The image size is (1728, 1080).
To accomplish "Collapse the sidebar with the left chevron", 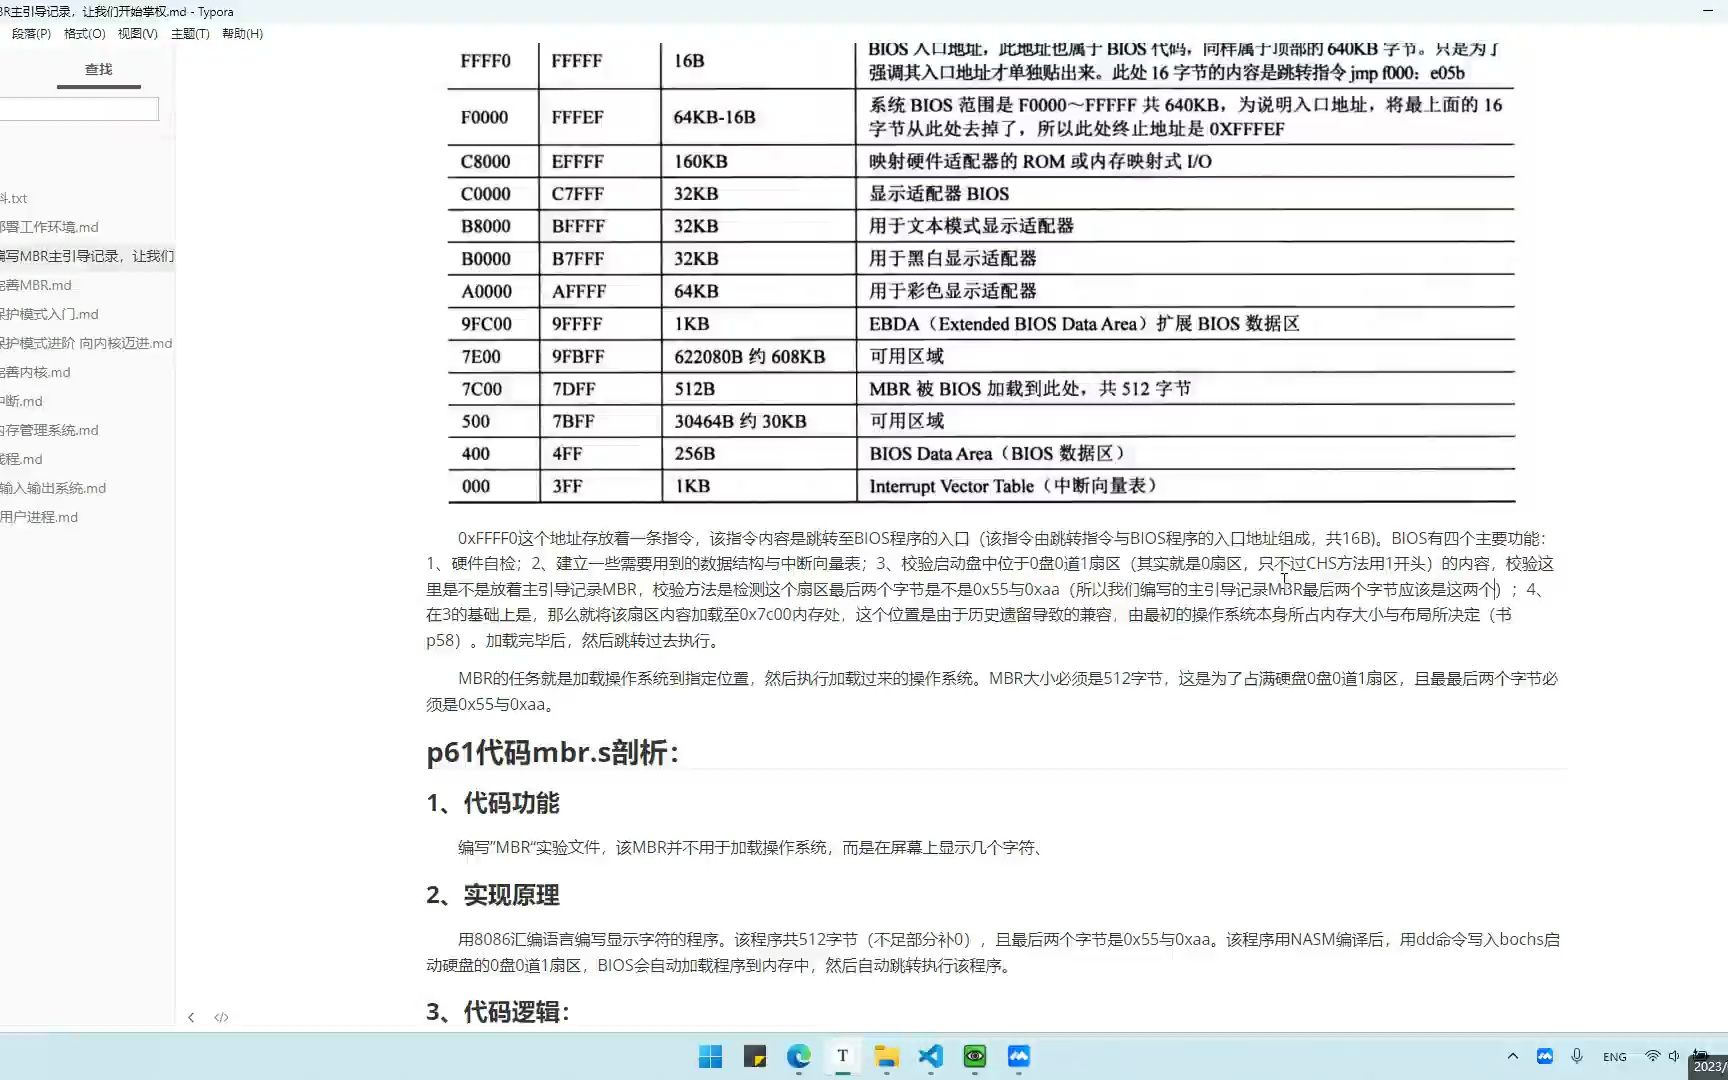I will [x=191, y=1017].
